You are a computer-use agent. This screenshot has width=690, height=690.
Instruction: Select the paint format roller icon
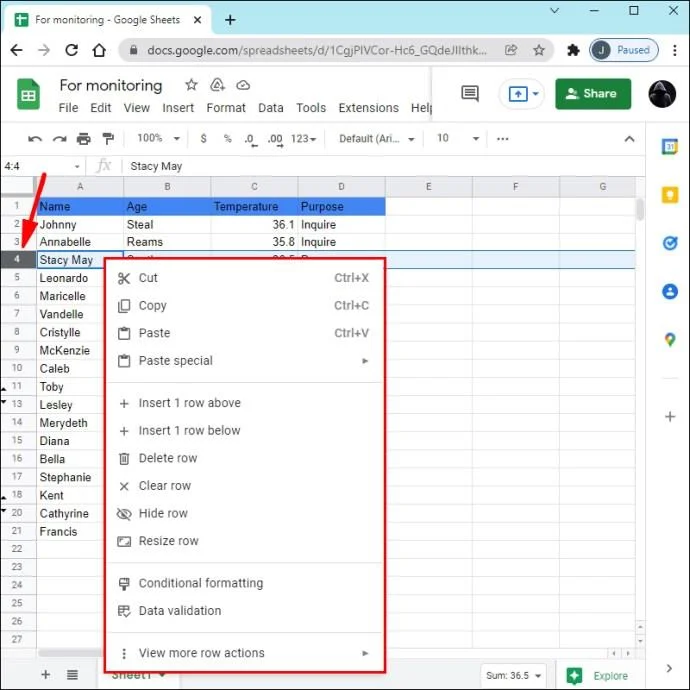[x=108, y=139]
